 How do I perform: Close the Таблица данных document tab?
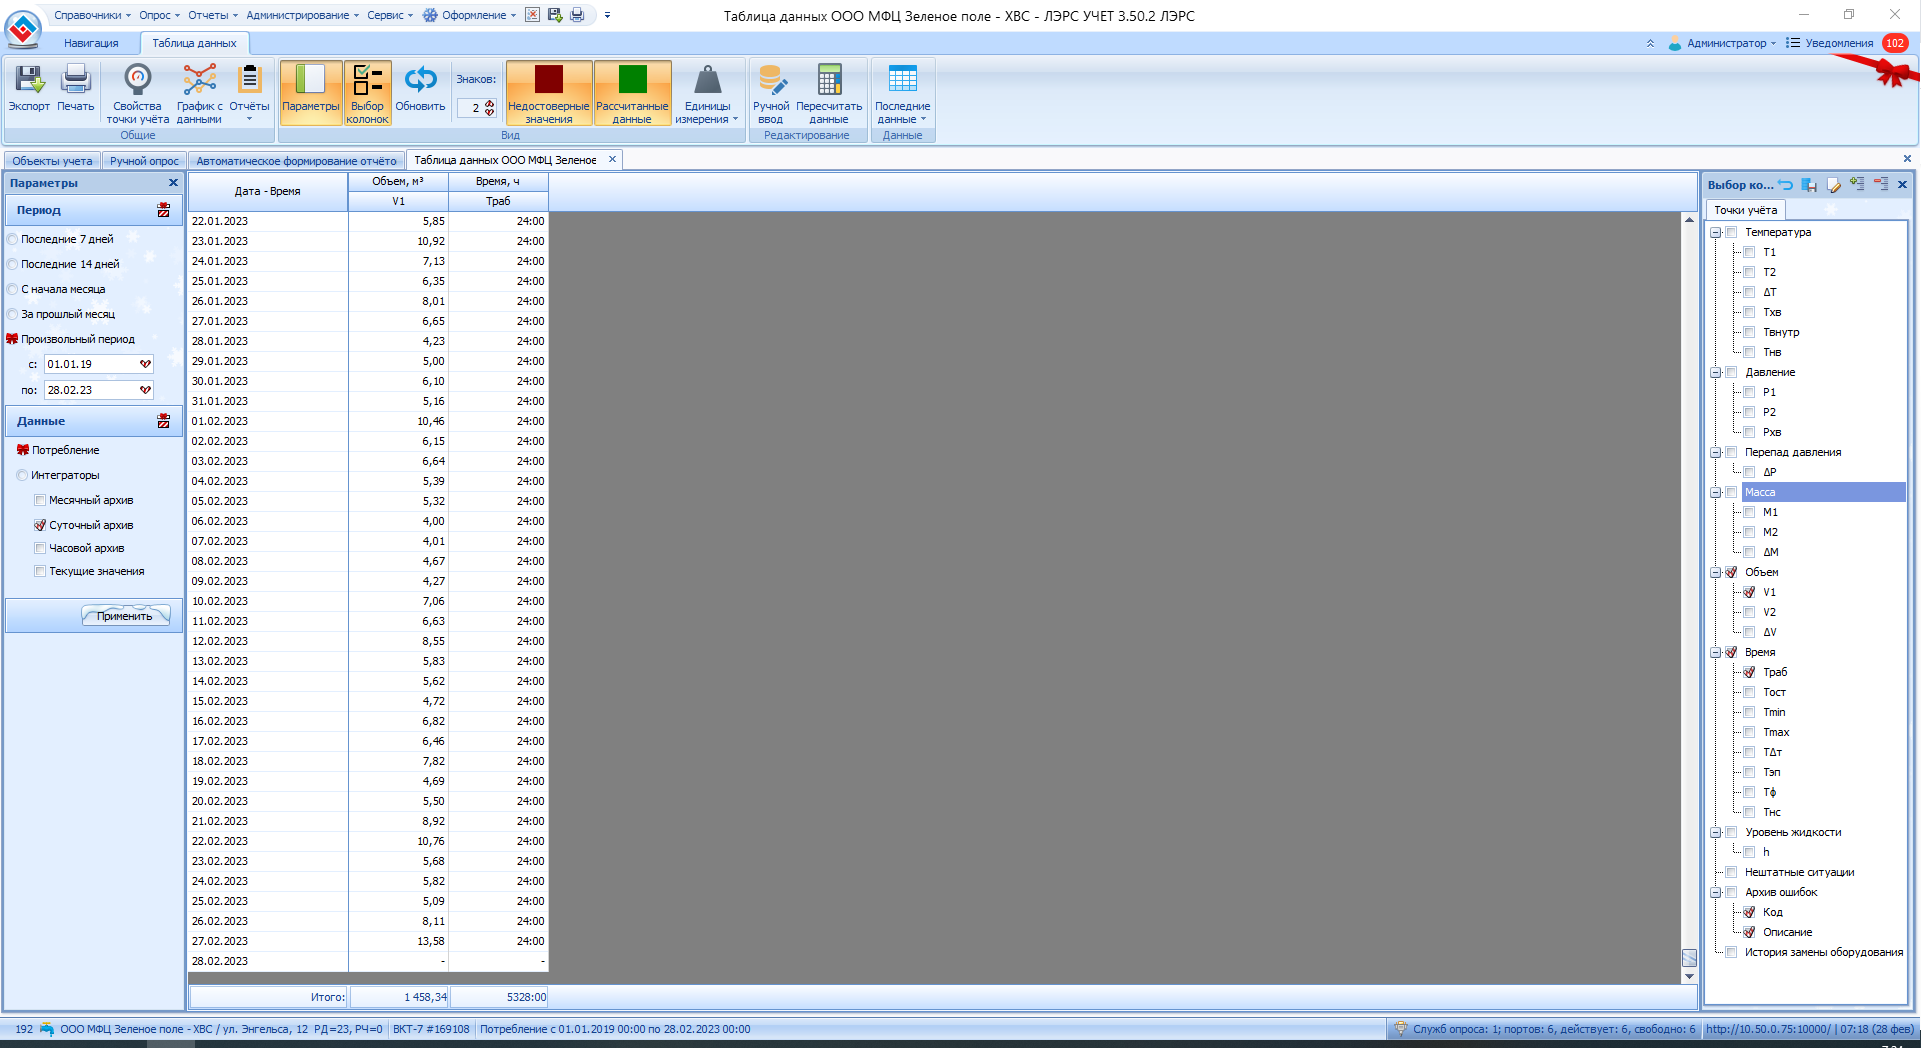(612, 159)
